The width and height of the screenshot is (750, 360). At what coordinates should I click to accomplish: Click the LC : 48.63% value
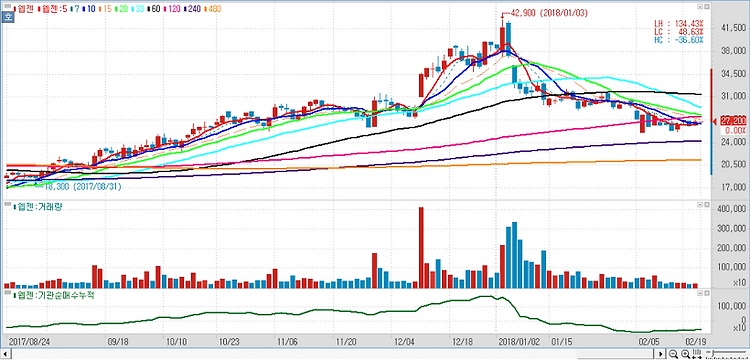click(x=679, y=32)
